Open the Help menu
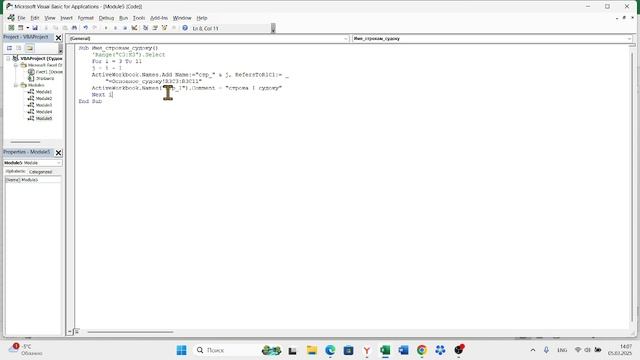 click(x=202, y=18)
